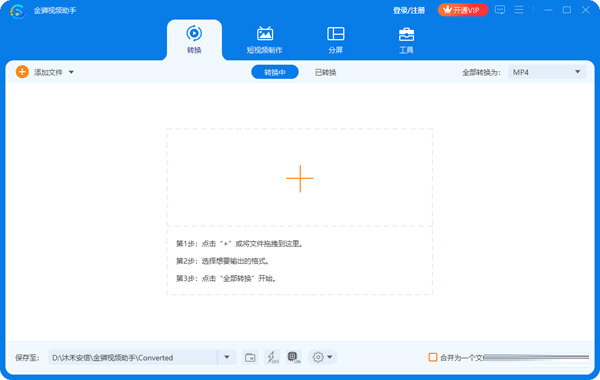Image resolution: width=600 pixels, height=380 pixels.
Task: Click the large orange plus to add files
Action: pyautogui.click(x=300, y=178)
